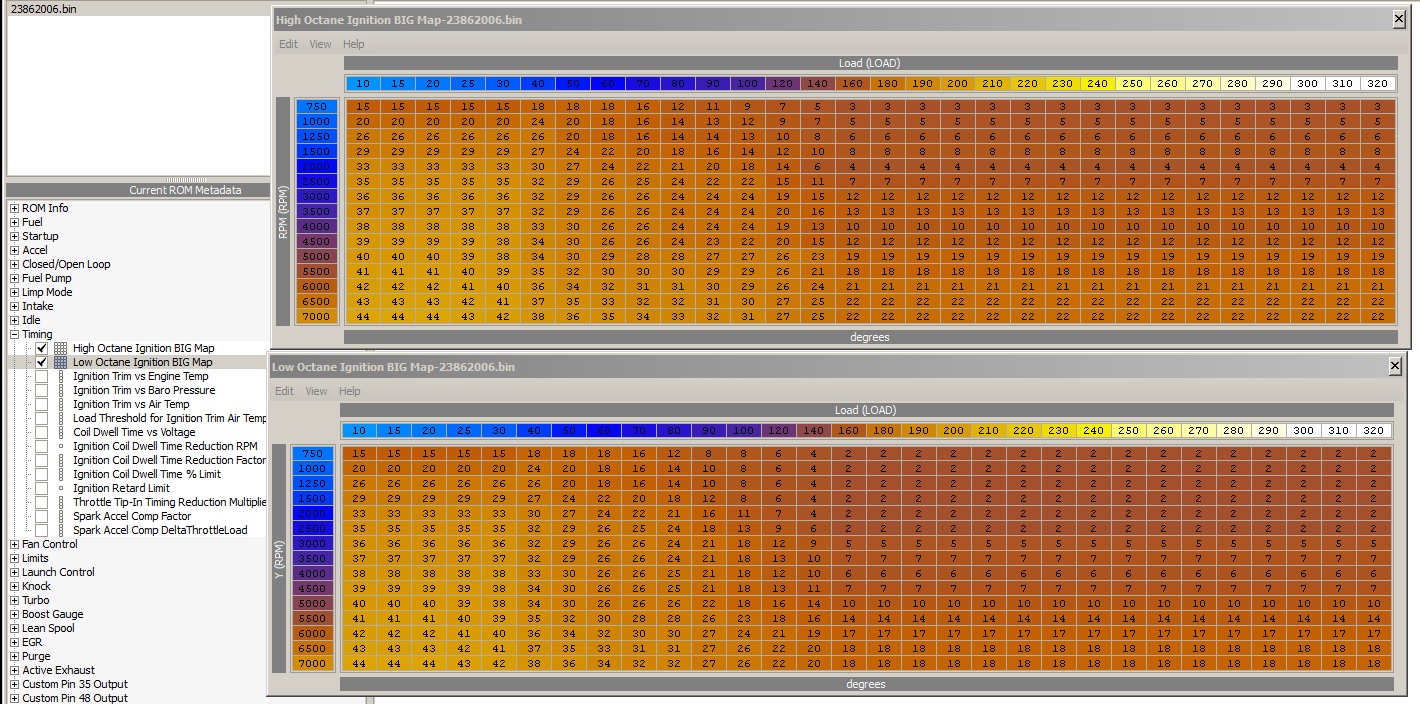Uncheck the High Octane Ignition BIG Map checkbox
1420x704 pixels.
click(41, 348)
